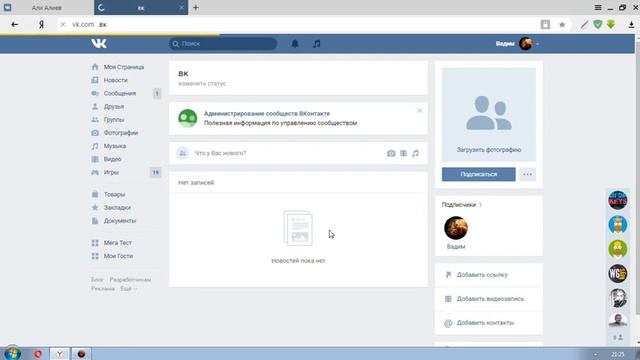
Task: Open Администрирование сообщества ВКонтакте link
Action: click(x=267, y=113)
